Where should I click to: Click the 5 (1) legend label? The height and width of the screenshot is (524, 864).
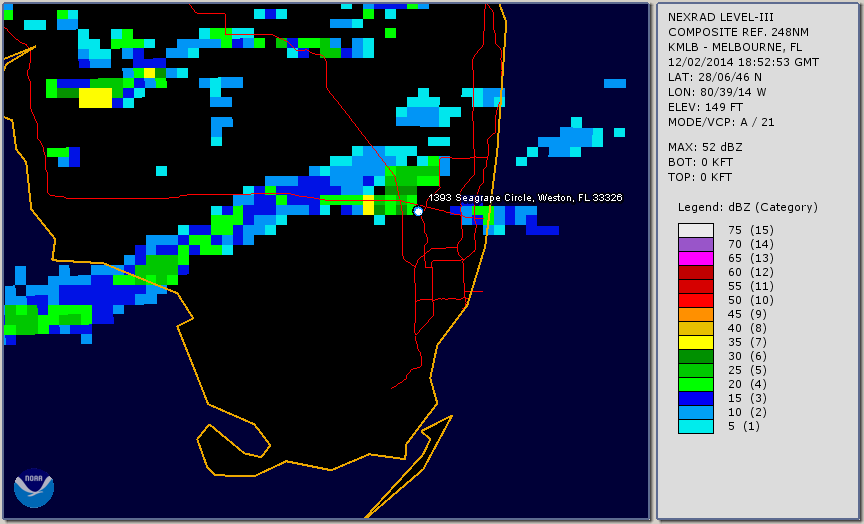[744, 426]
